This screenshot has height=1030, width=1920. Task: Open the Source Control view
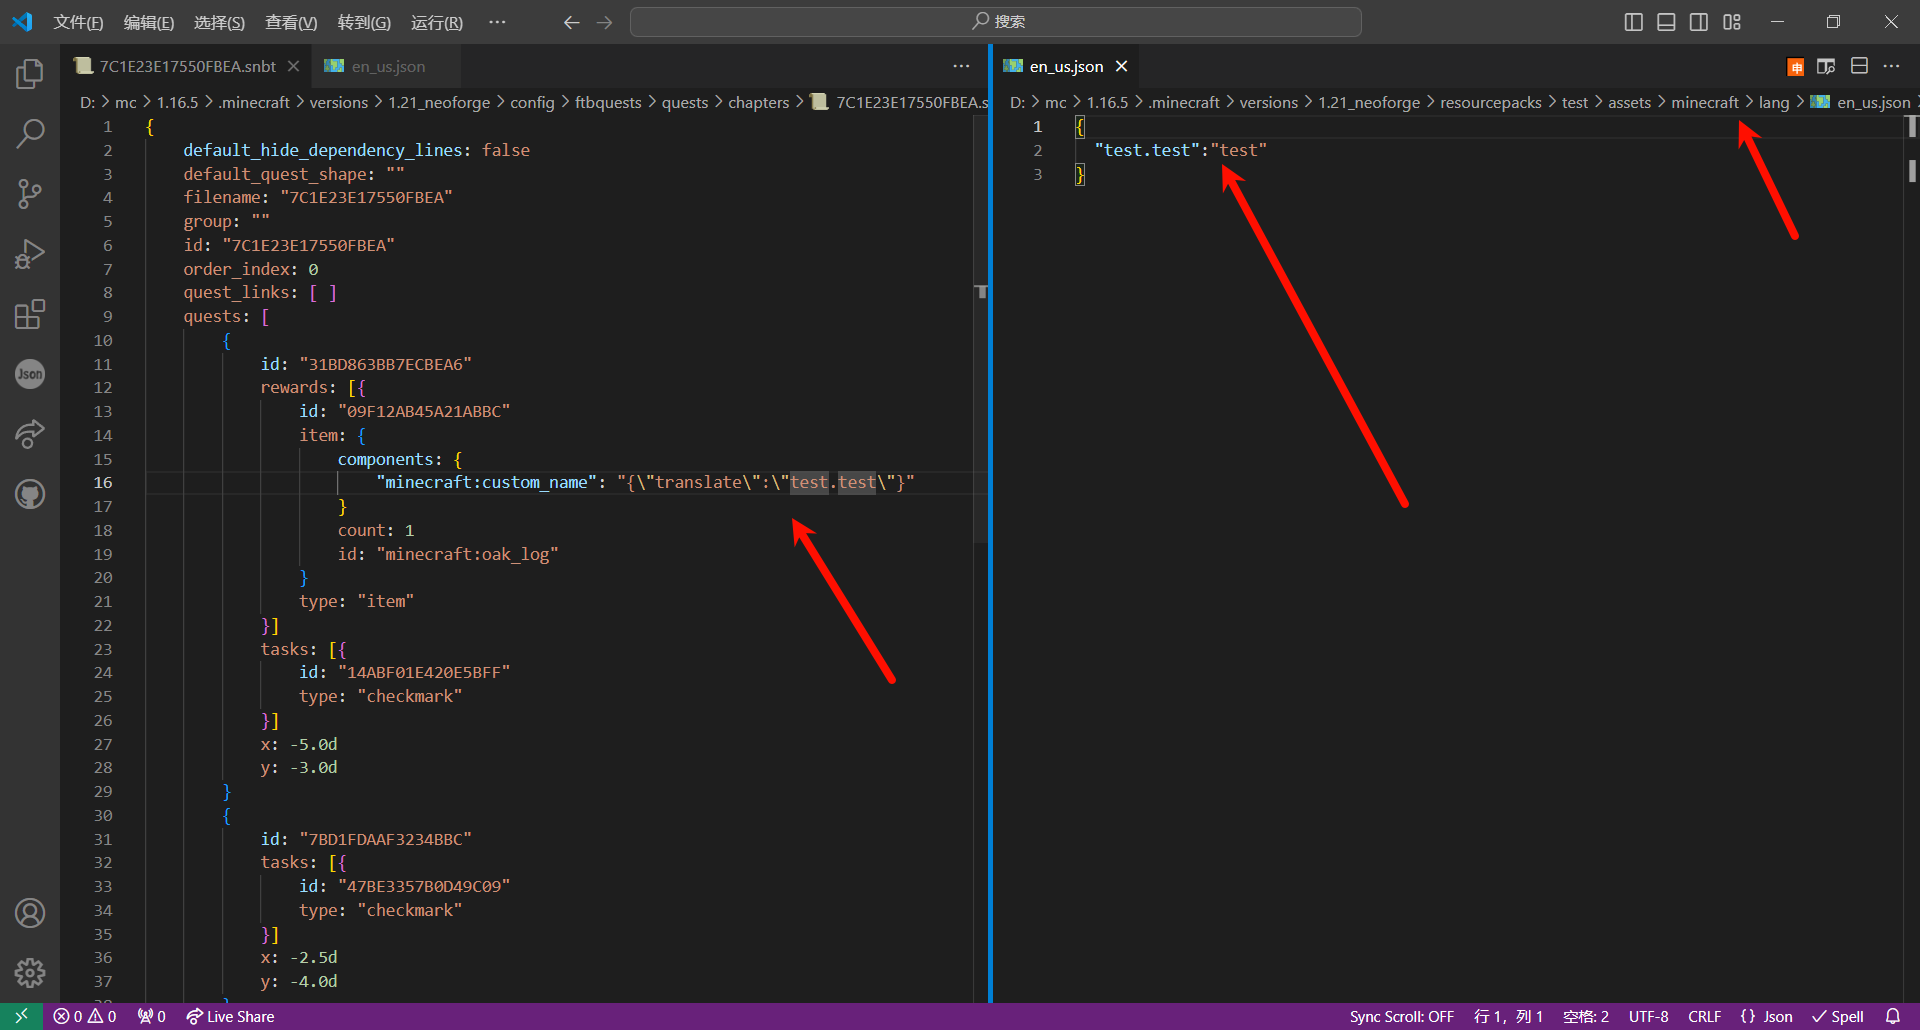[30, 194]
